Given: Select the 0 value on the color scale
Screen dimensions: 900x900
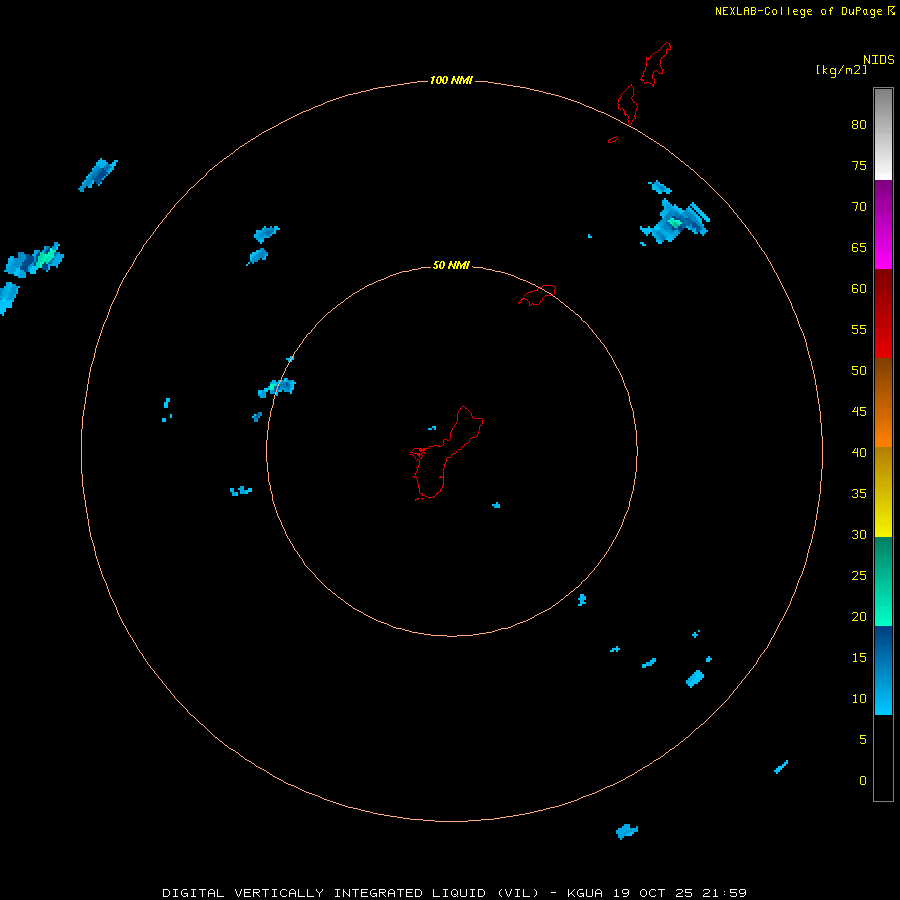Looking at the screenshot, I should click(863, 781).
